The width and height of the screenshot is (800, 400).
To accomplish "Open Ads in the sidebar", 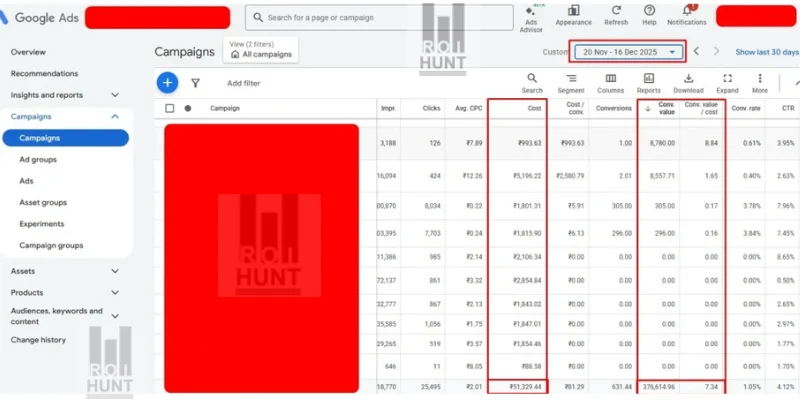I will [27, 181].
